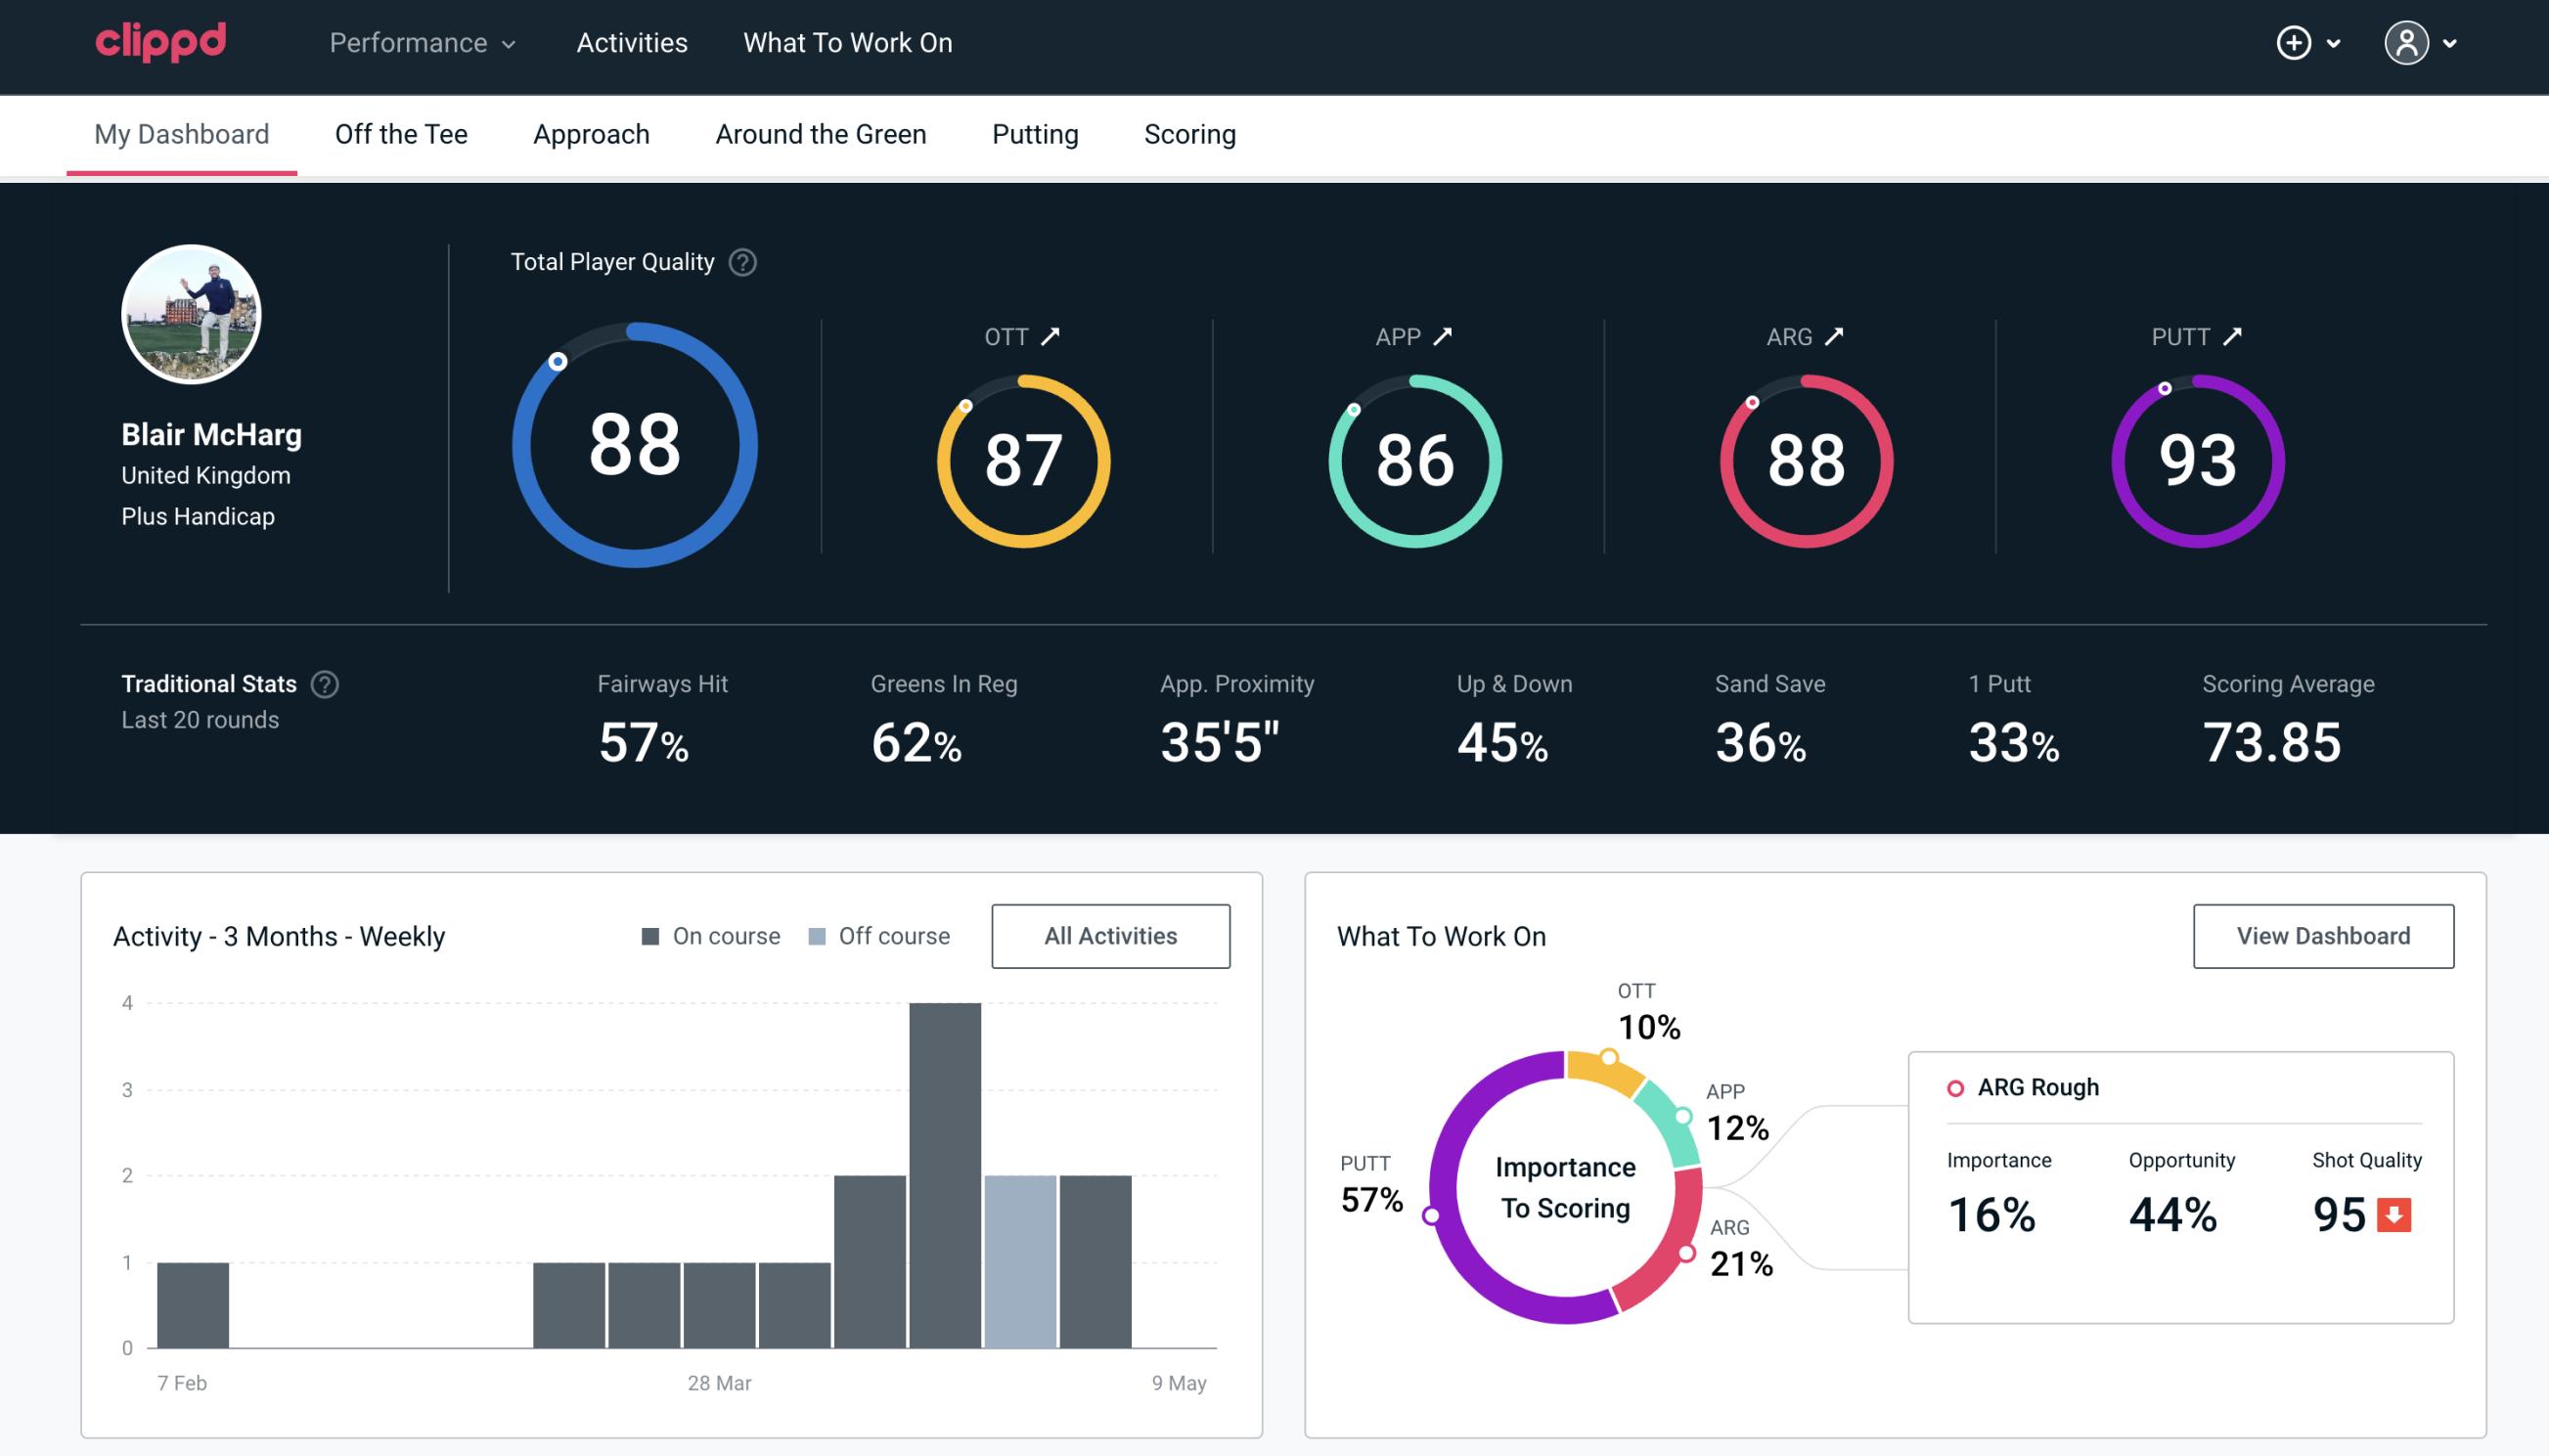Select the Putting tab
2549x1456 pixels.
[x=1035, y=133]
